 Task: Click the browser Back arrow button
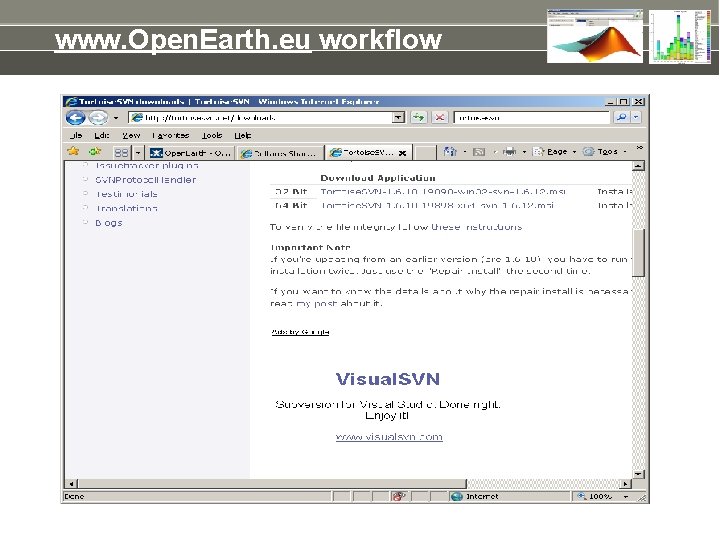(75, 118)
